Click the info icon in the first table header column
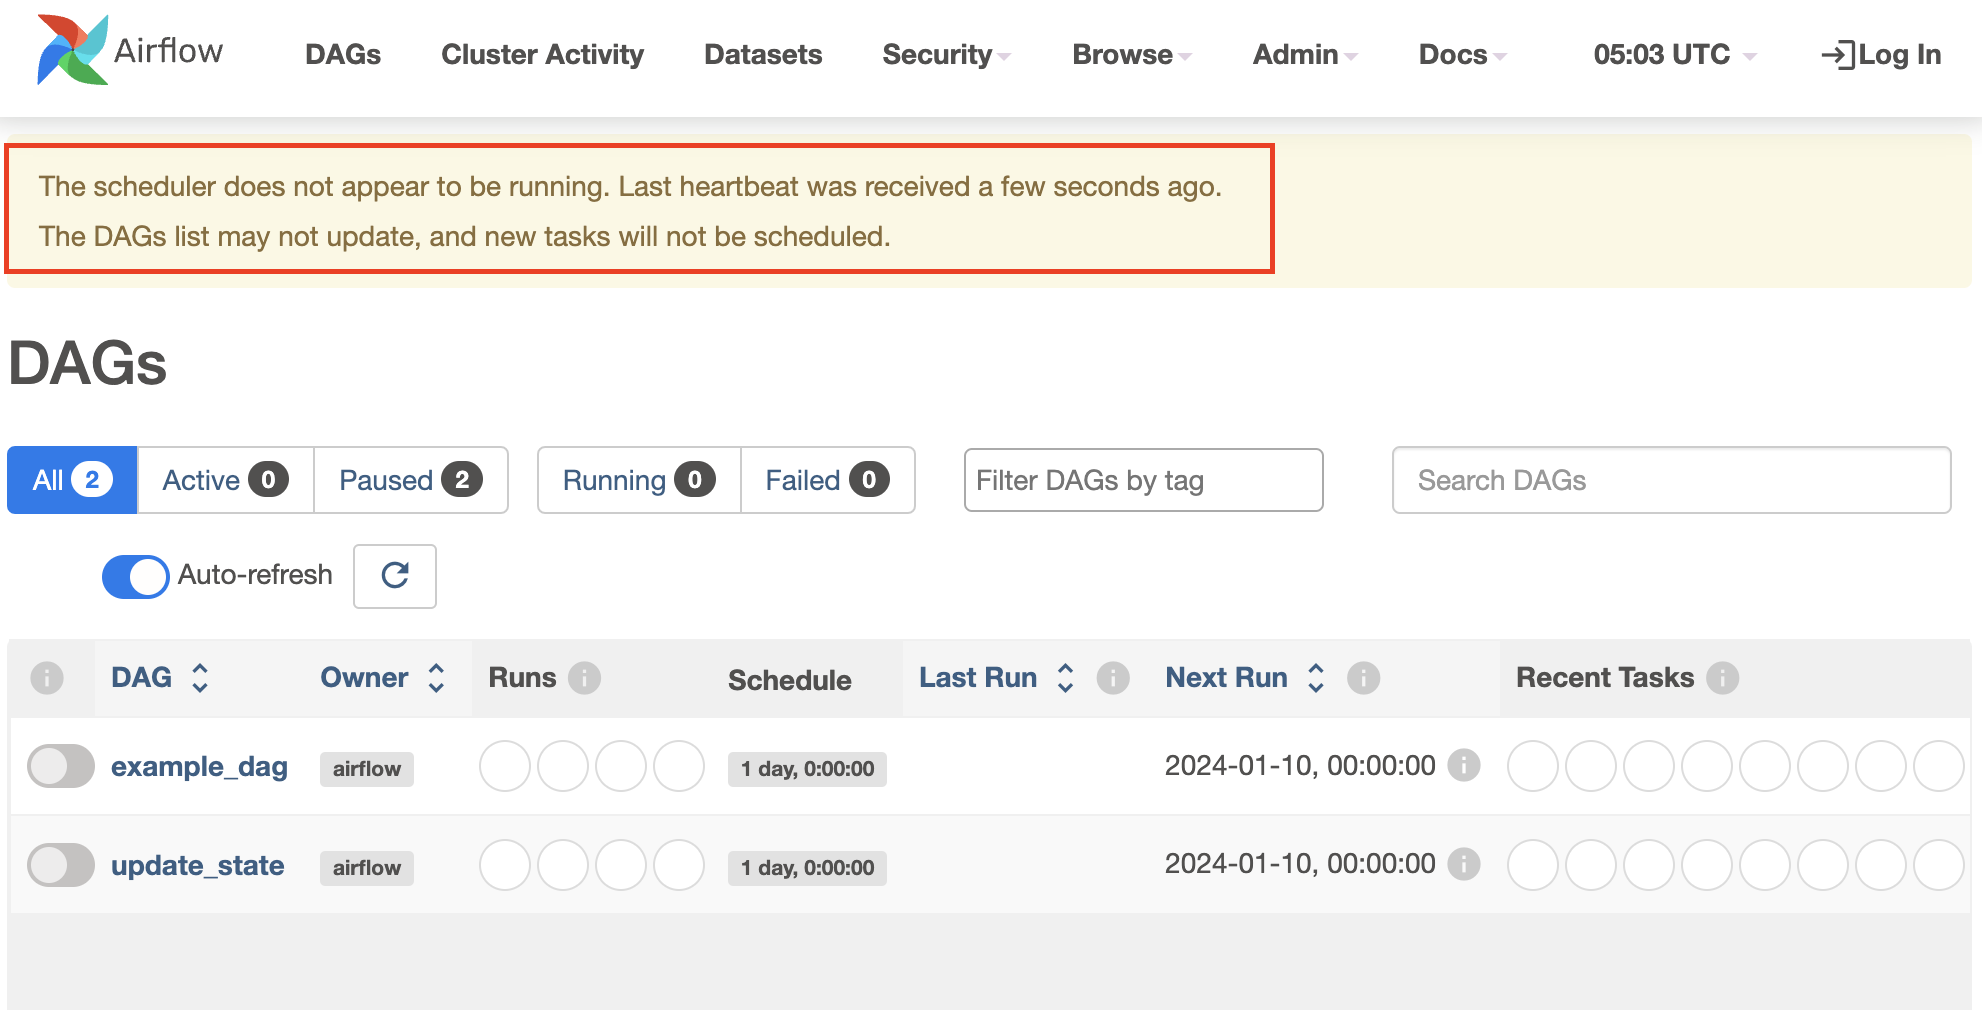This screenshot has width=1982, height=1010. [x=47, y=678]
